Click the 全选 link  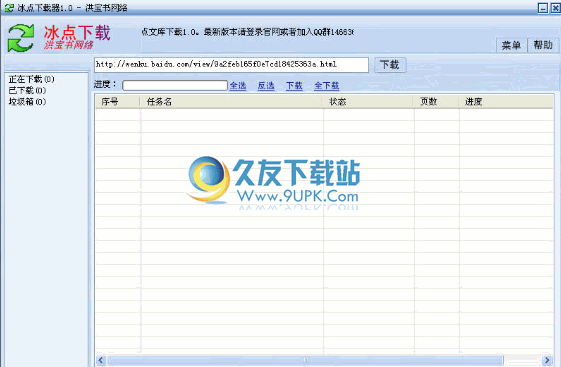click(x=238, y=85)
